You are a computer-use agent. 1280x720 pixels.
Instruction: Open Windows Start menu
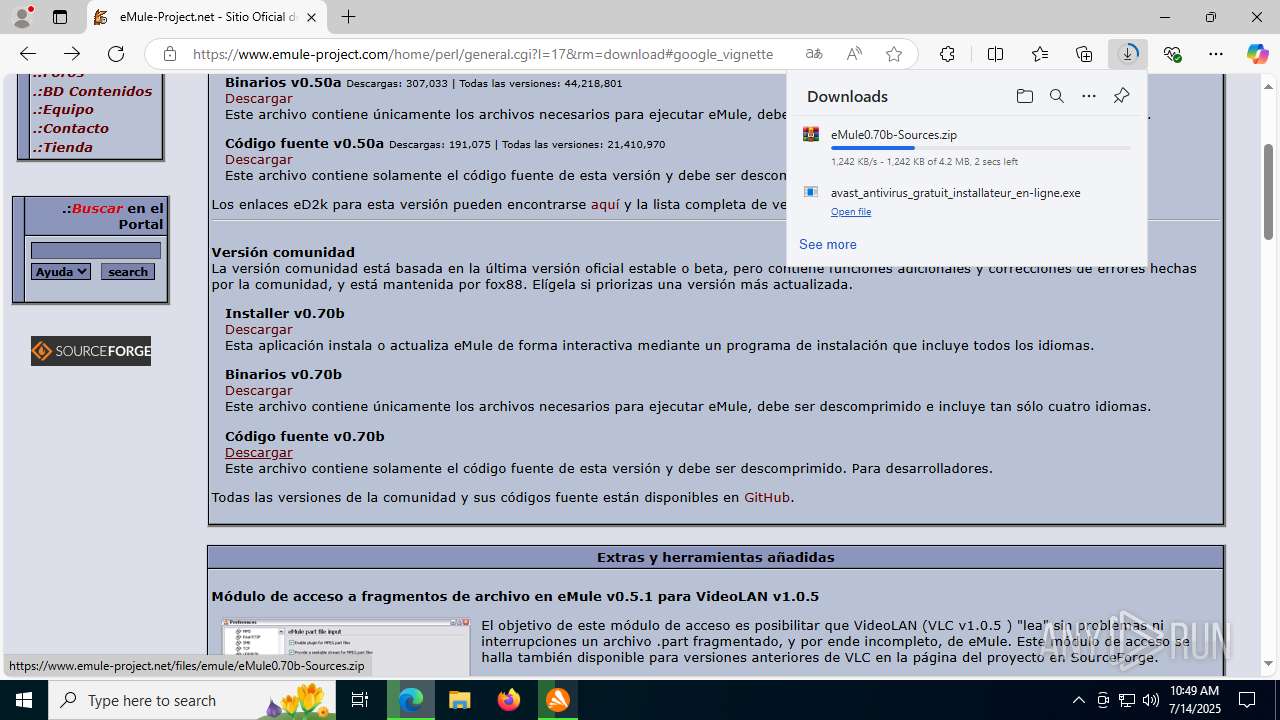[x=24, y=700]
